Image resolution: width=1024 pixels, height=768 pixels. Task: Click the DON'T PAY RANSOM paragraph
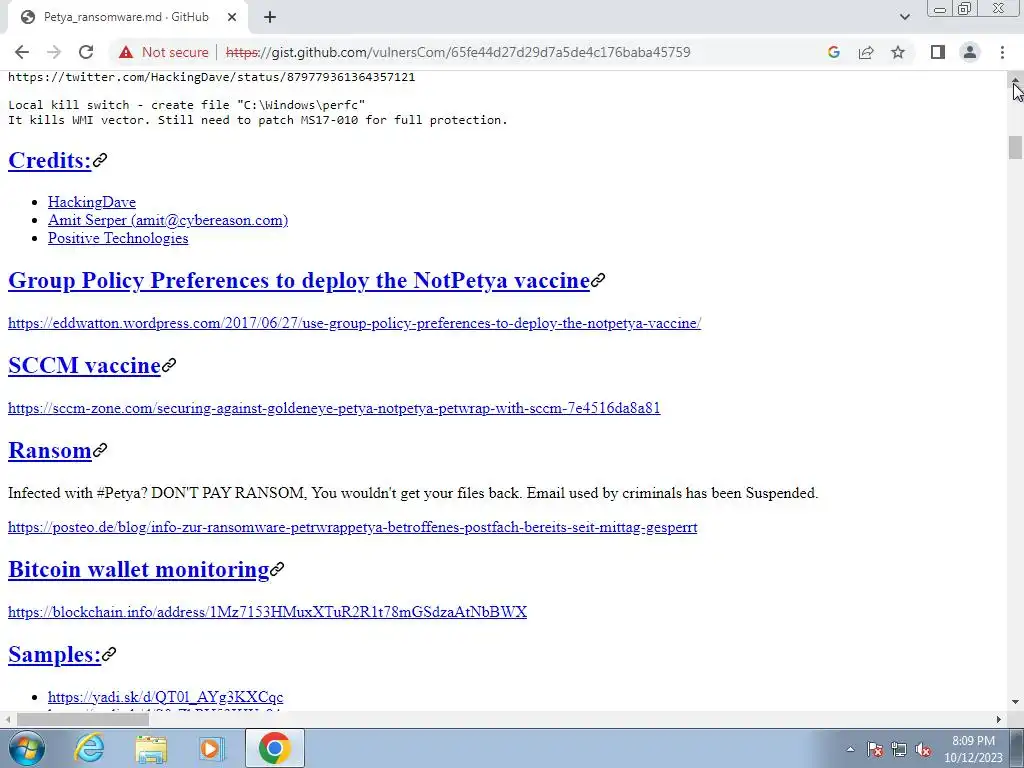[413, 493]
